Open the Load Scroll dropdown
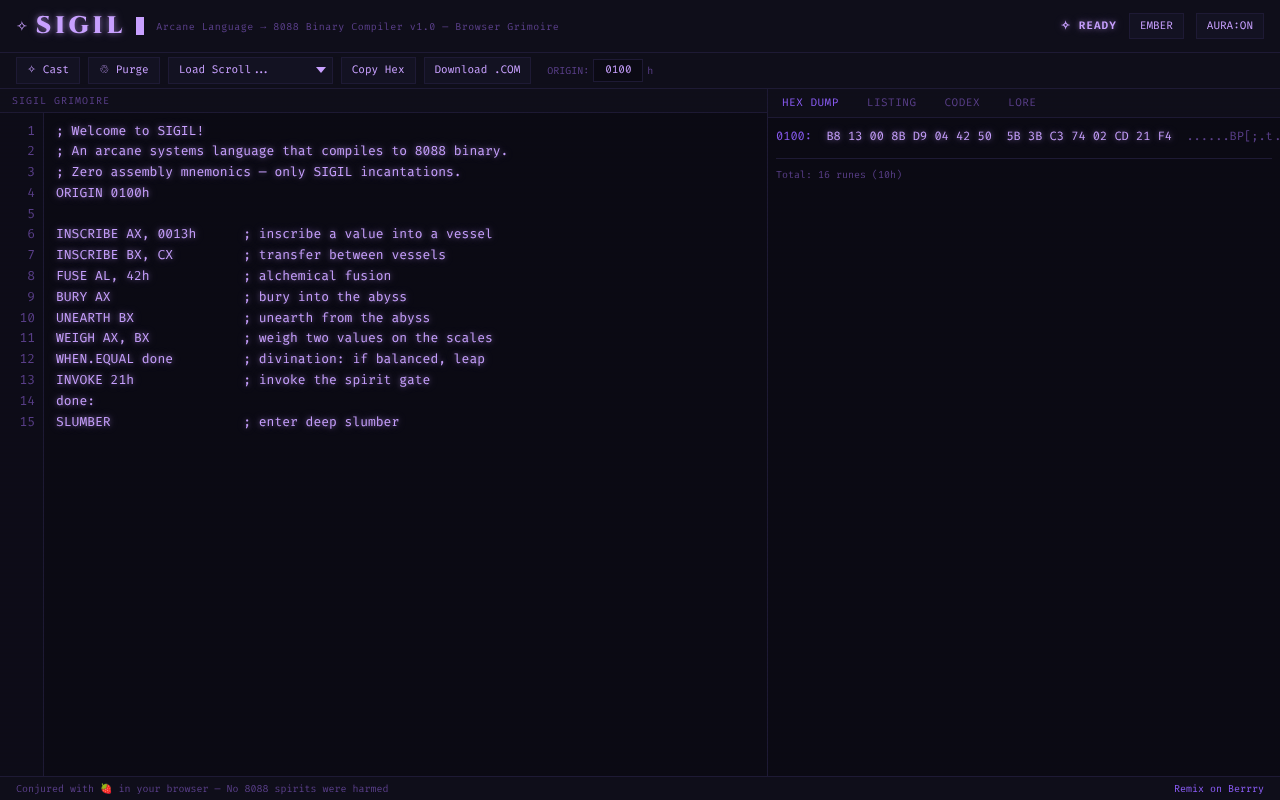 tap(250, 70)
